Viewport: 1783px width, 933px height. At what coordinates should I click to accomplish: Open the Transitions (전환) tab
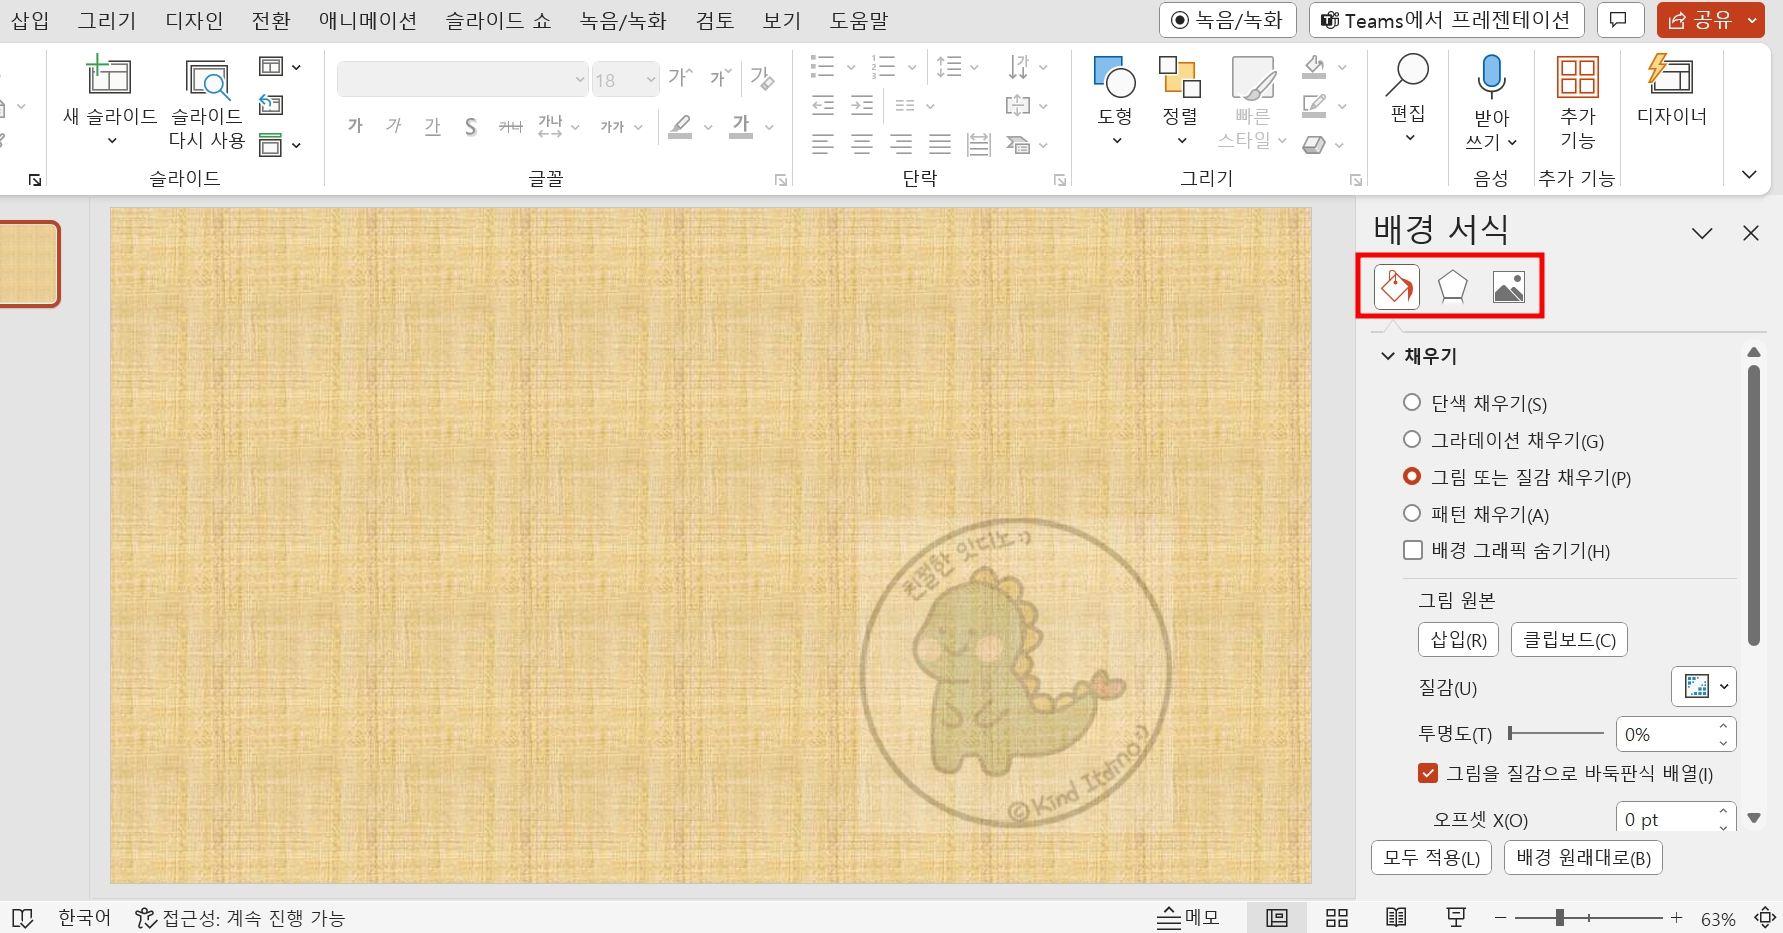pos(271,20)
